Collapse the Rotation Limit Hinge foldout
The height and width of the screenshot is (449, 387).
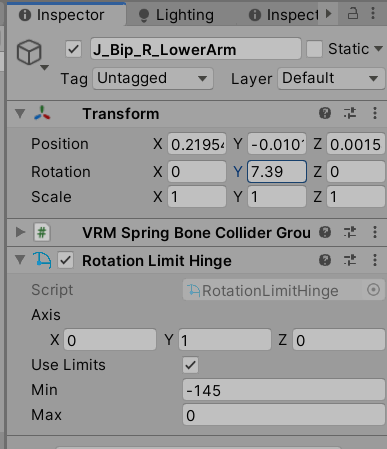[20, 260]
